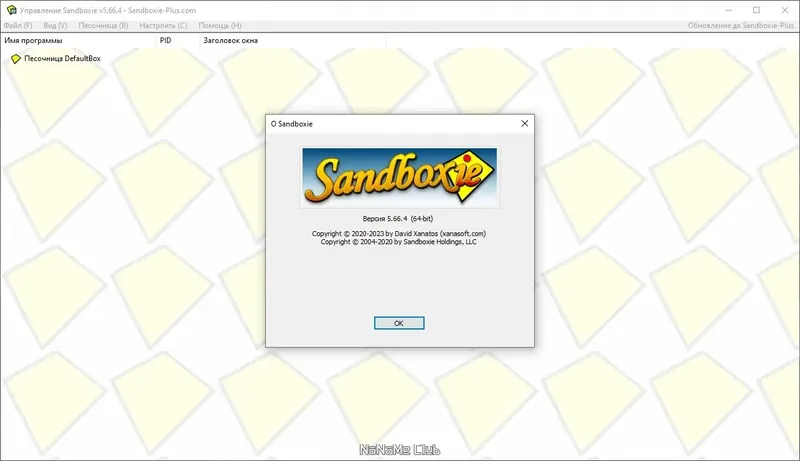Click the Sandboxie logo banner image
Screen dimensions: 800x461
[x=399, y=177]
